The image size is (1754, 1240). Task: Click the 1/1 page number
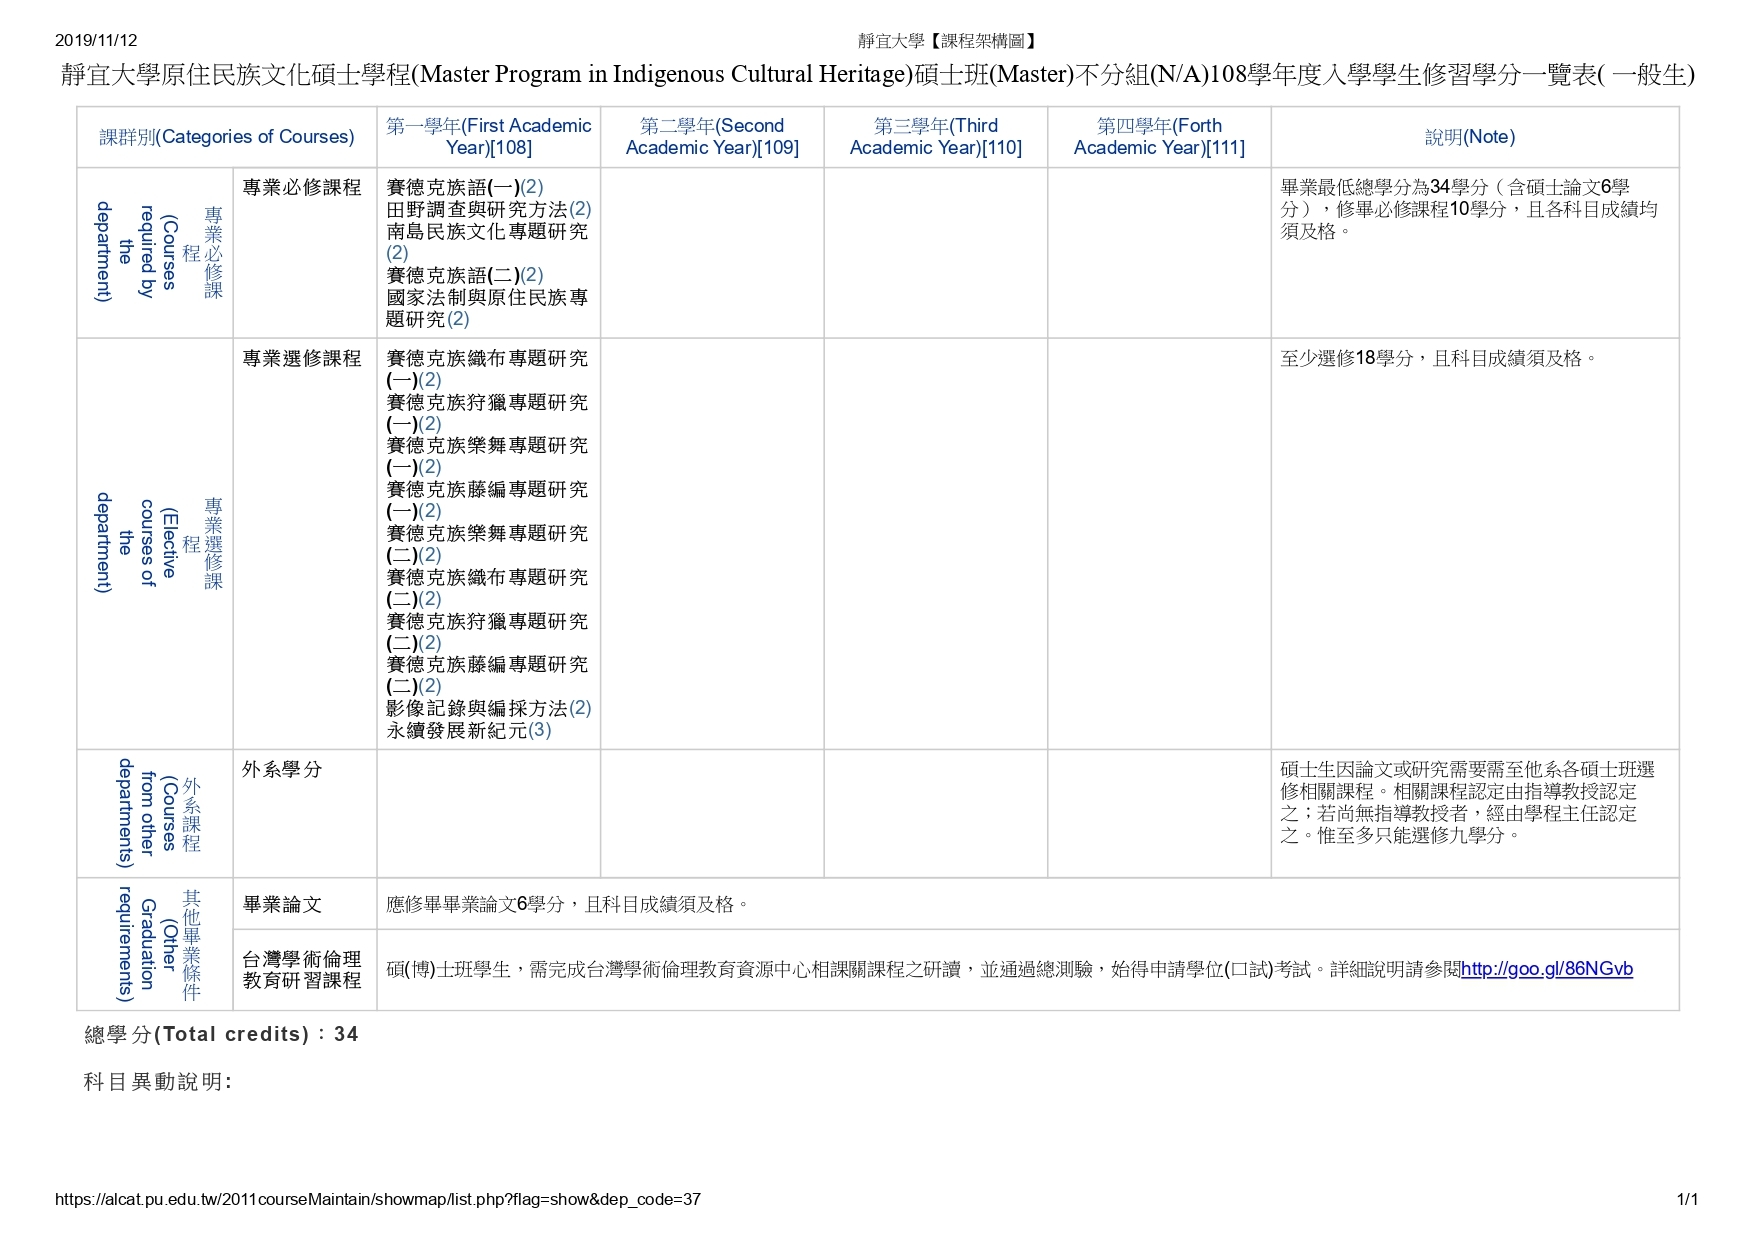click(x=1687, y=1199)
